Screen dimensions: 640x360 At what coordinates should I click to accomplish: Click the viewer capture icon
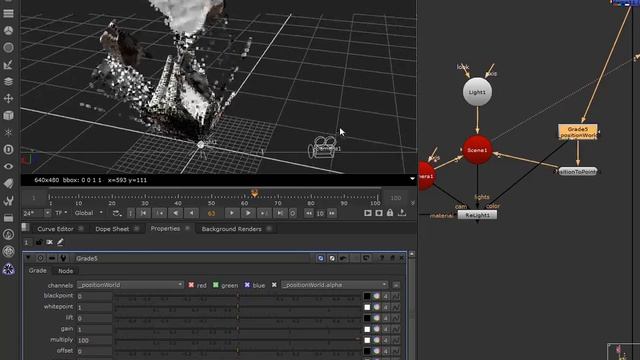pyautogui.click(x=379, y=213)
